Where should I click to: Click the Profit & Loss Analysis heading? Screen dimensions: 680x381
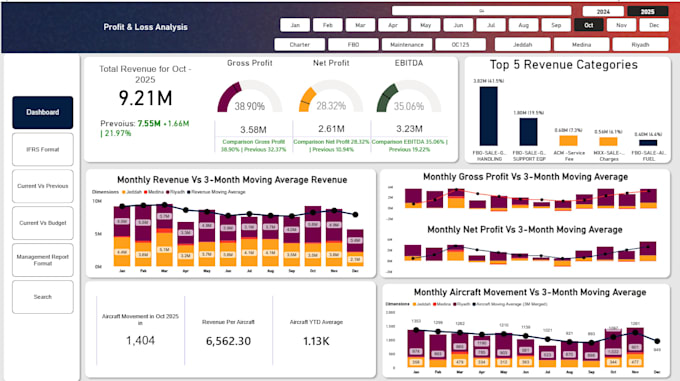click(x=145, y=27)
